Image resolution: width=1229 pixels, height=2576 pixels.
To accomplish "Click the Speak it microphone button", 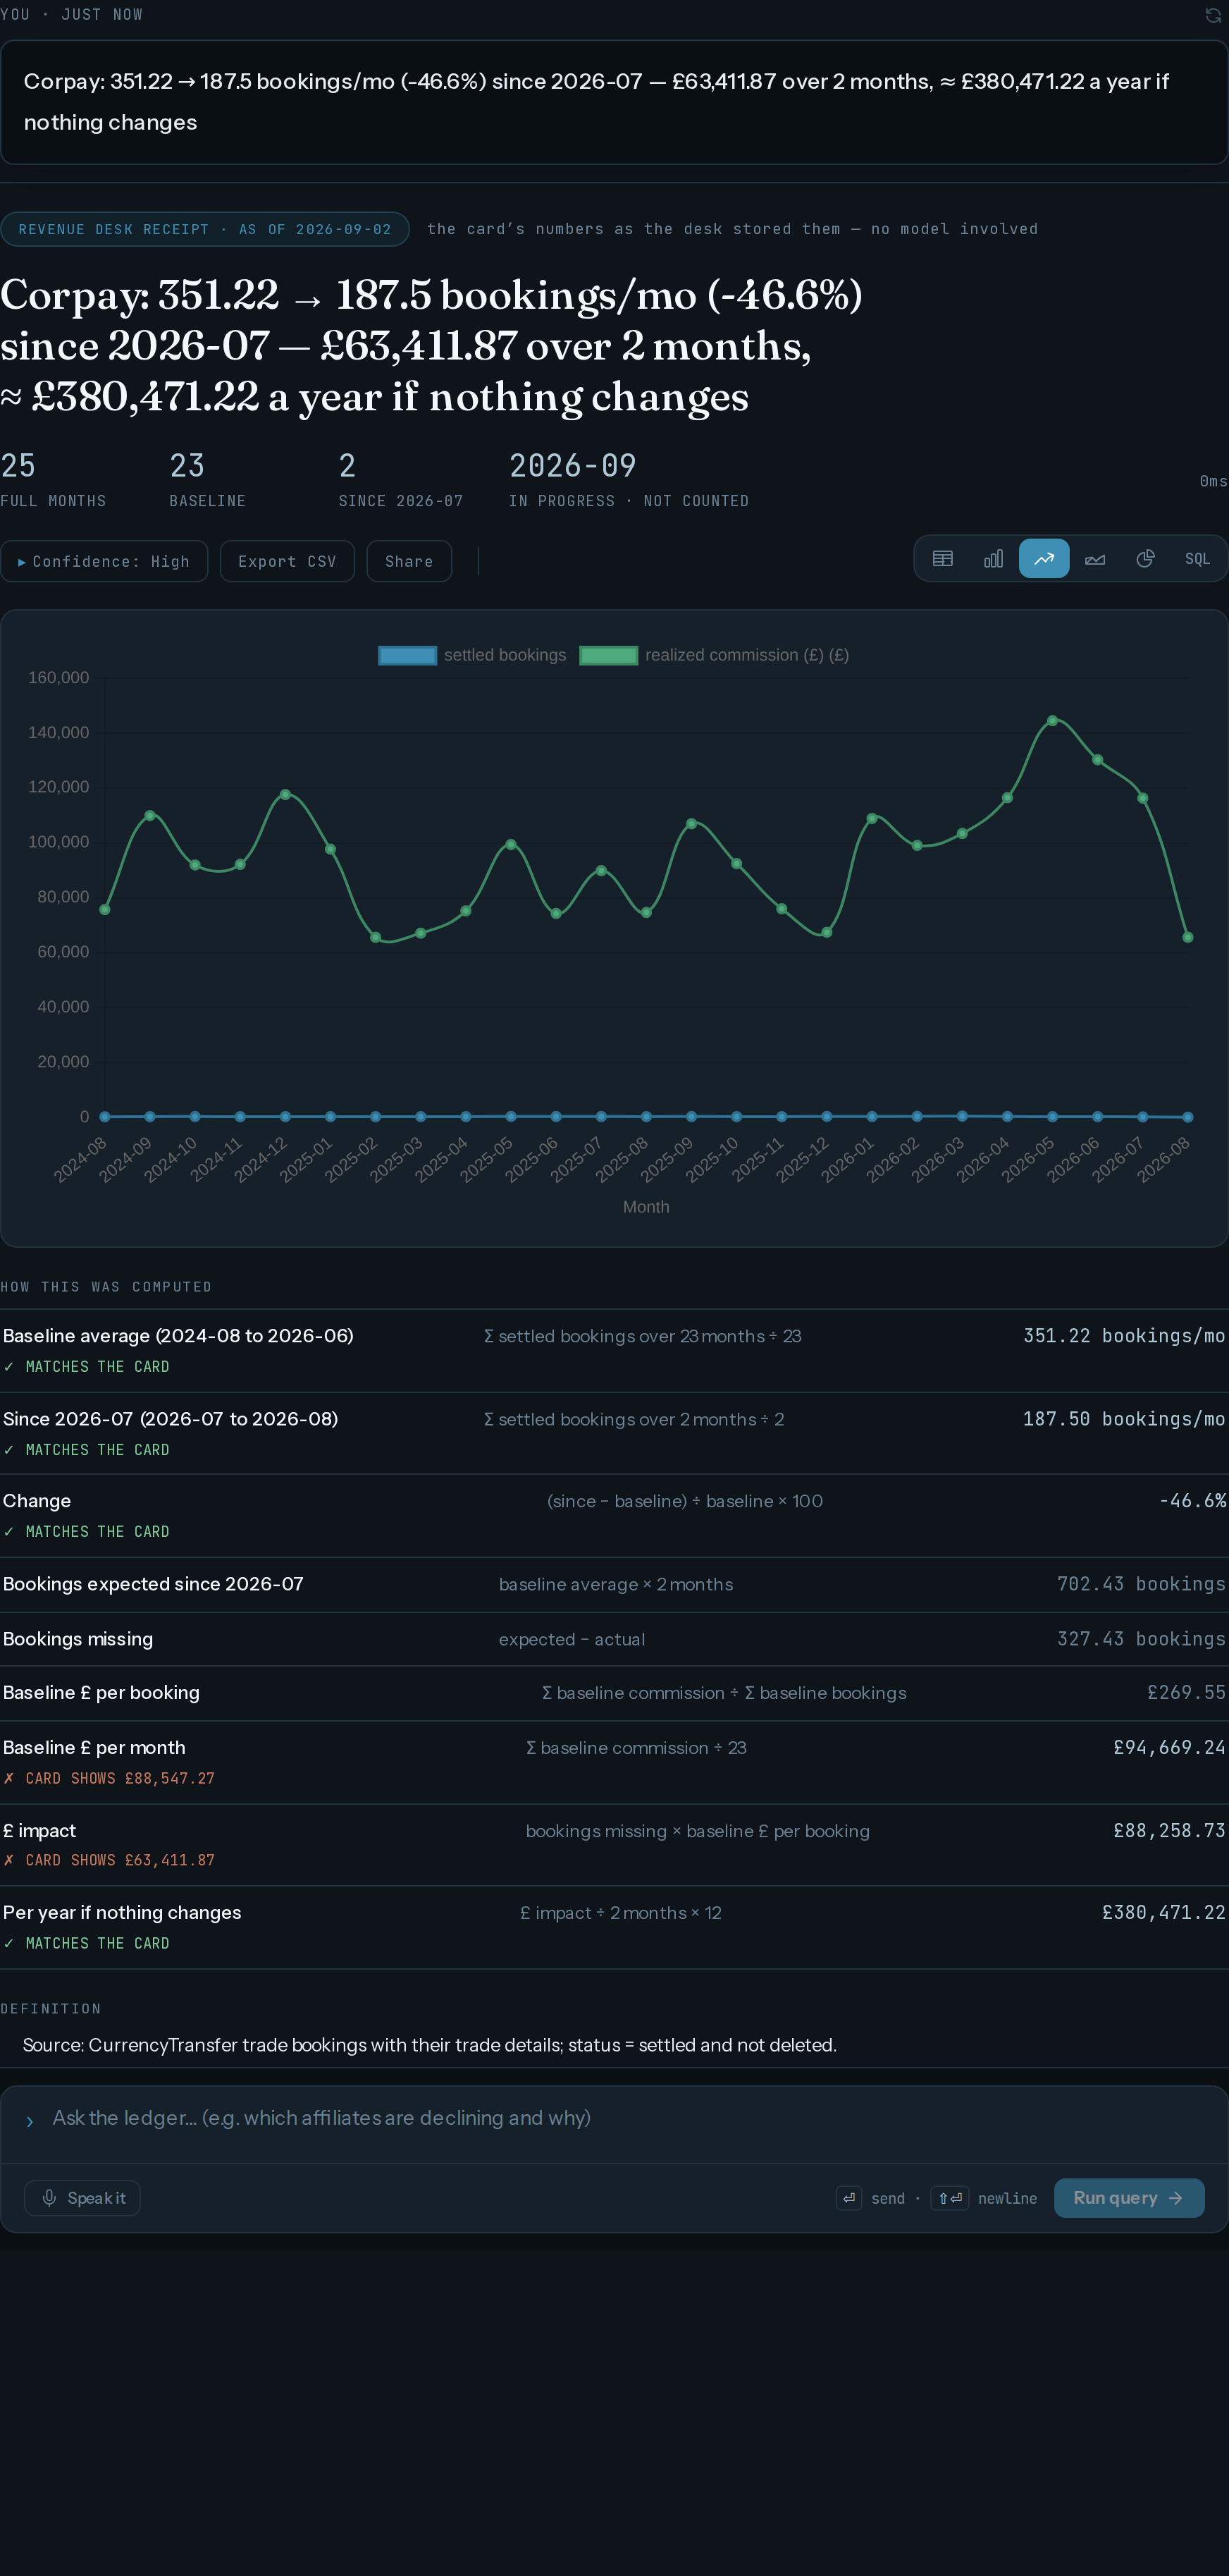I will 82,2197.
